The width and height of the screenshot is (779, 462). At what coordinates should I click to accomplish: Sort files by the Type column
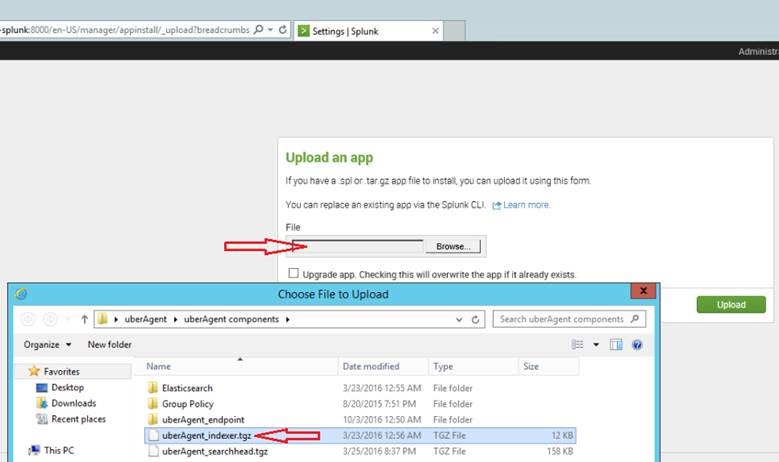[x=473, y=367]
